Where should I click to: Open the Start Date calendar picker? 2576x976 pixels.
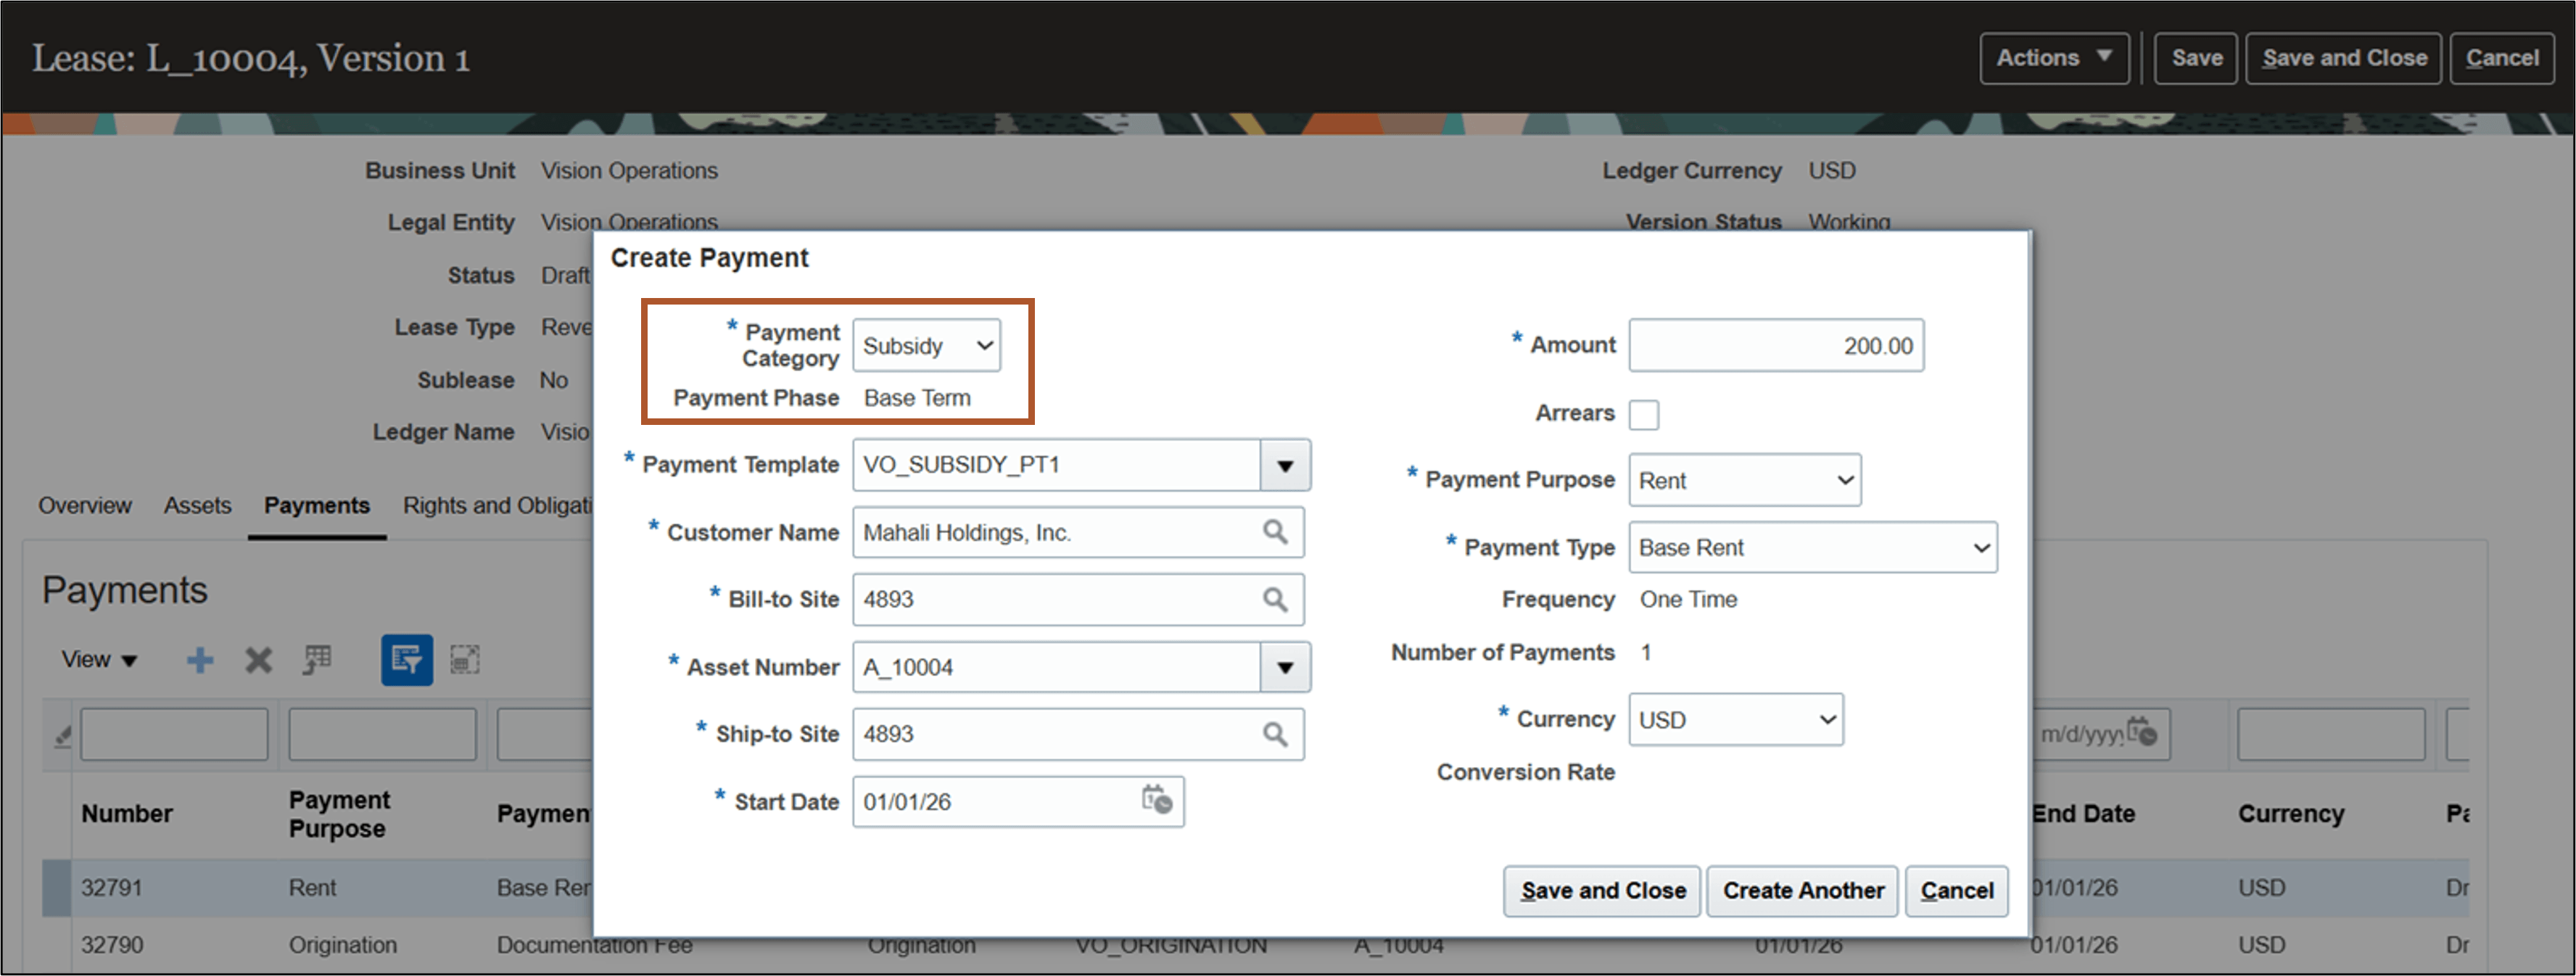[x=1157, y=801]
